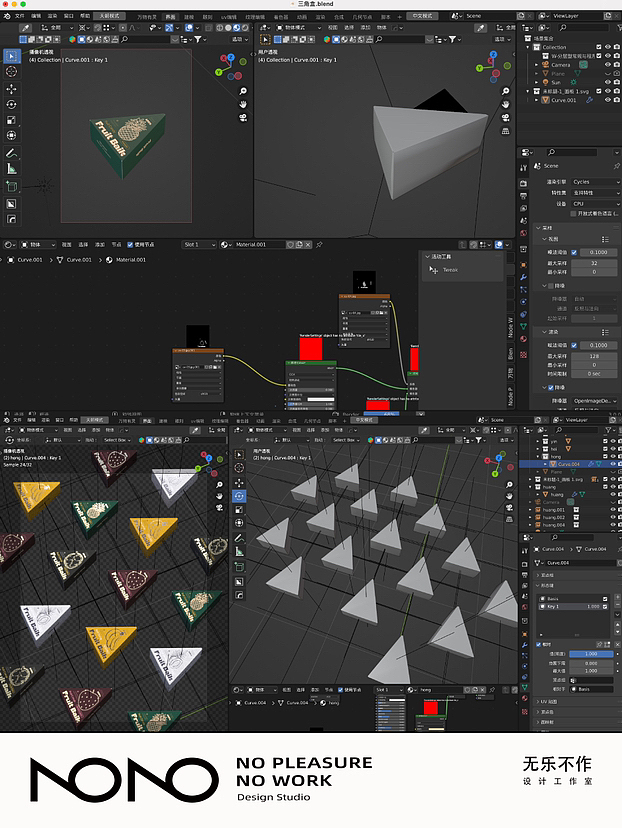Move shape key down with the down arrow

tap(617, 632)
